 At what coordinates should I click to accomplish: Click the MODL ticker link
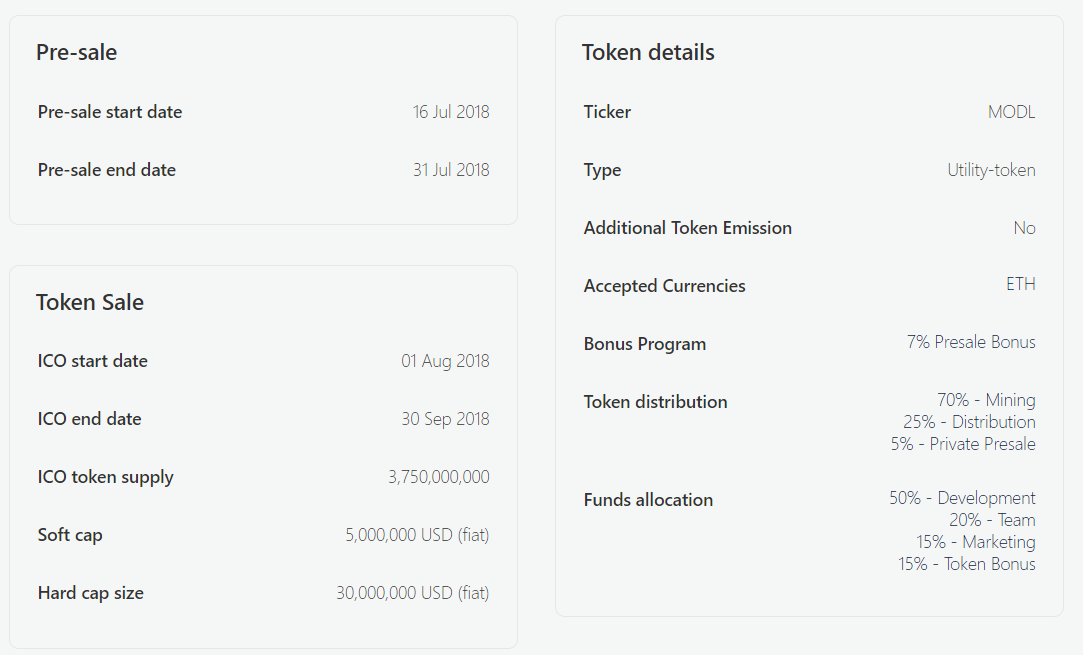click(1011, 112)
